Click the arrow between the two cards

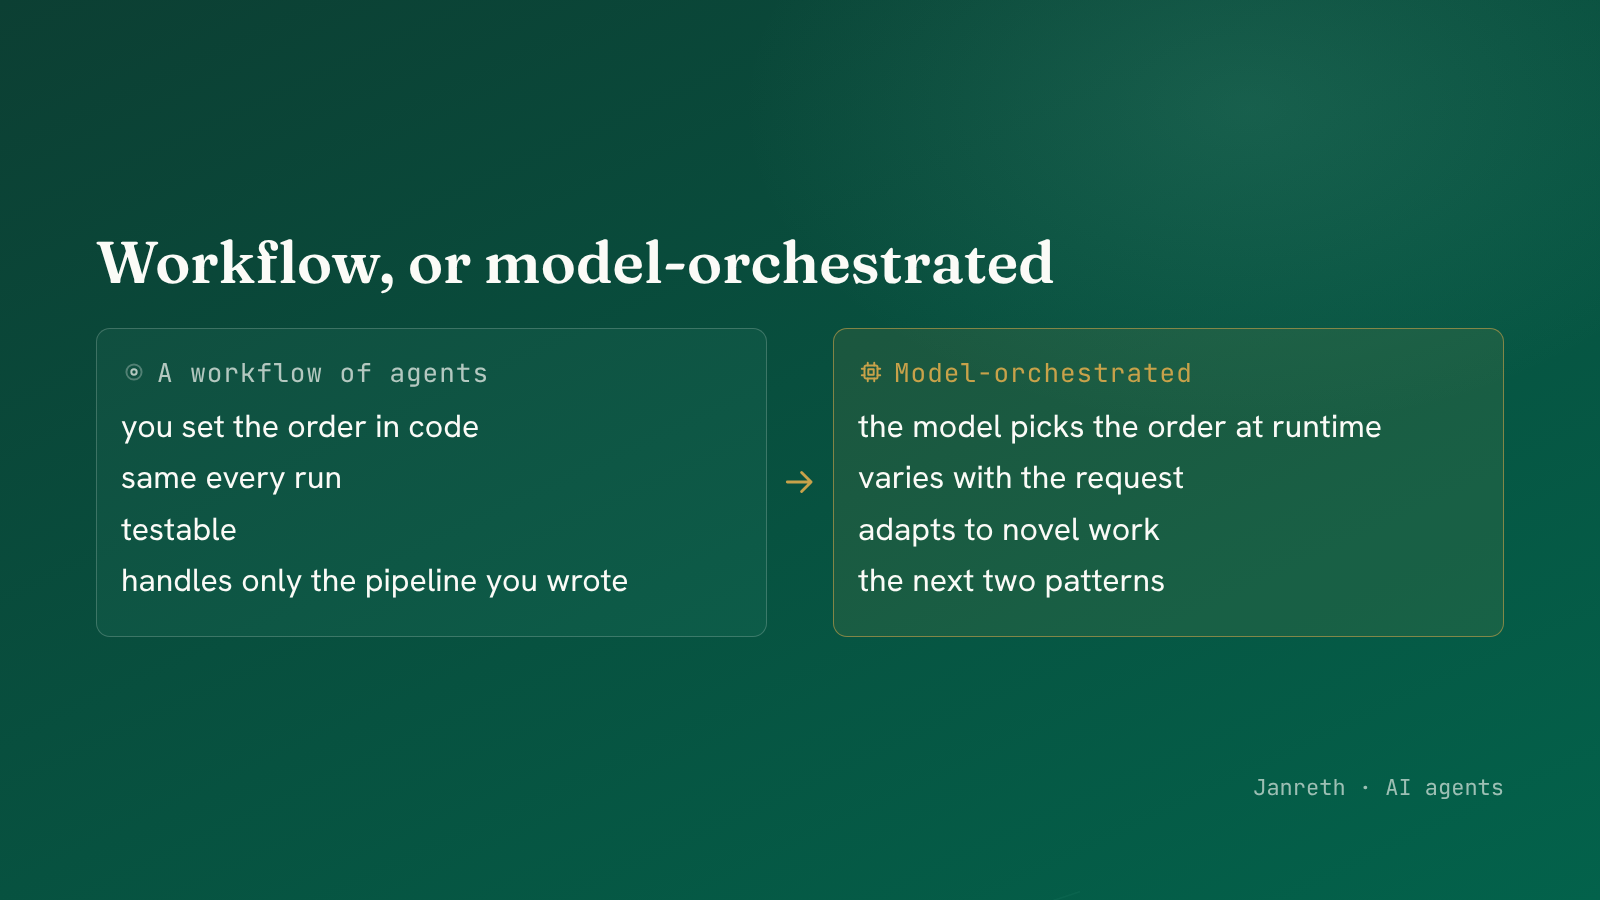click(x=800, y=483)
